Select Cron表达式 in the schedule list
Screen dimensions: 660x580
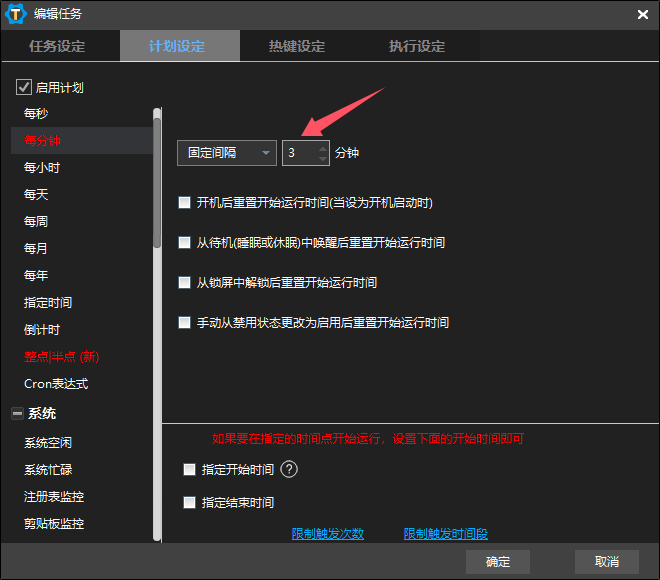(x=56, y=383)
